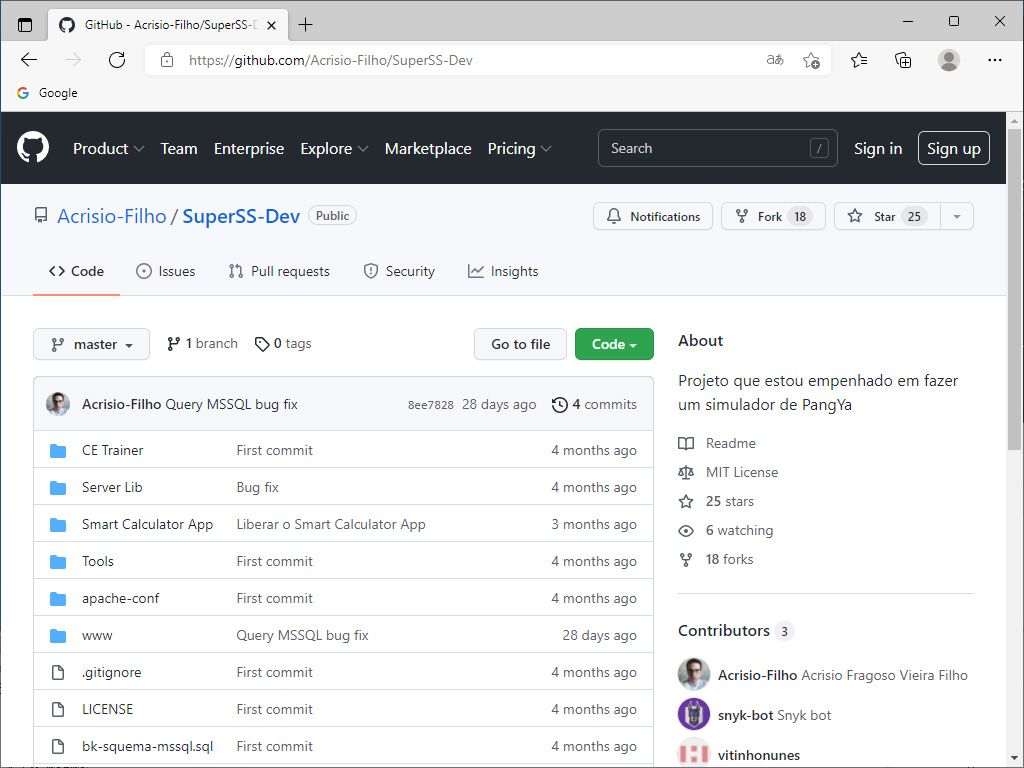
Task: Click the site lock icon in address bar
Action: [167, 60]
